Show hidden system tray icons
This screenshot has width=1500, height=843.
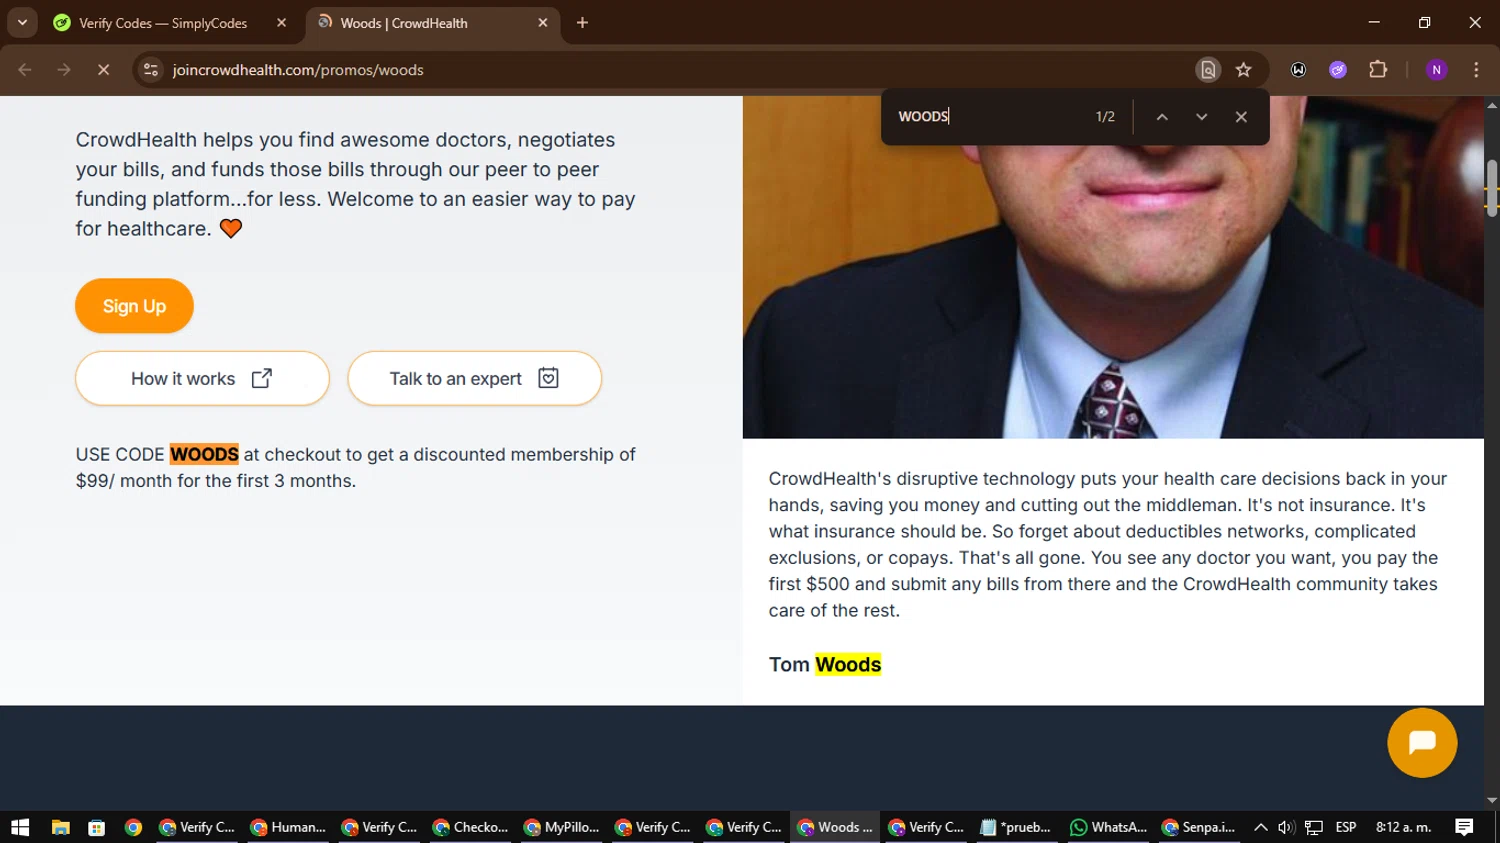coord(1261,827)
